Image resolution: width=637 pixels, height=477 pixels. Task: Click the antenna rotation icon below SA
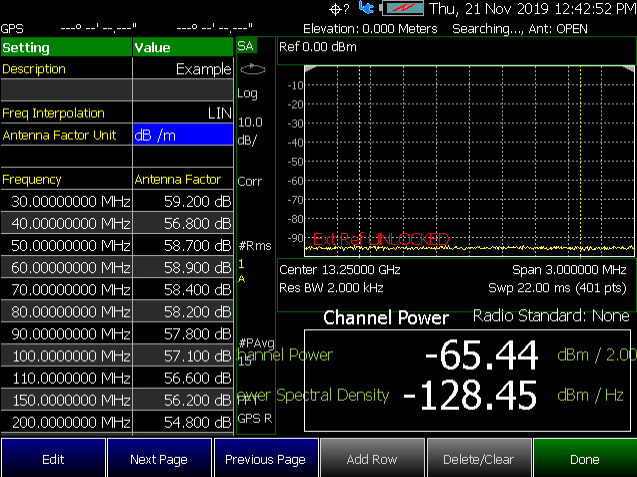pyautogui.click(x=253, y=69)
